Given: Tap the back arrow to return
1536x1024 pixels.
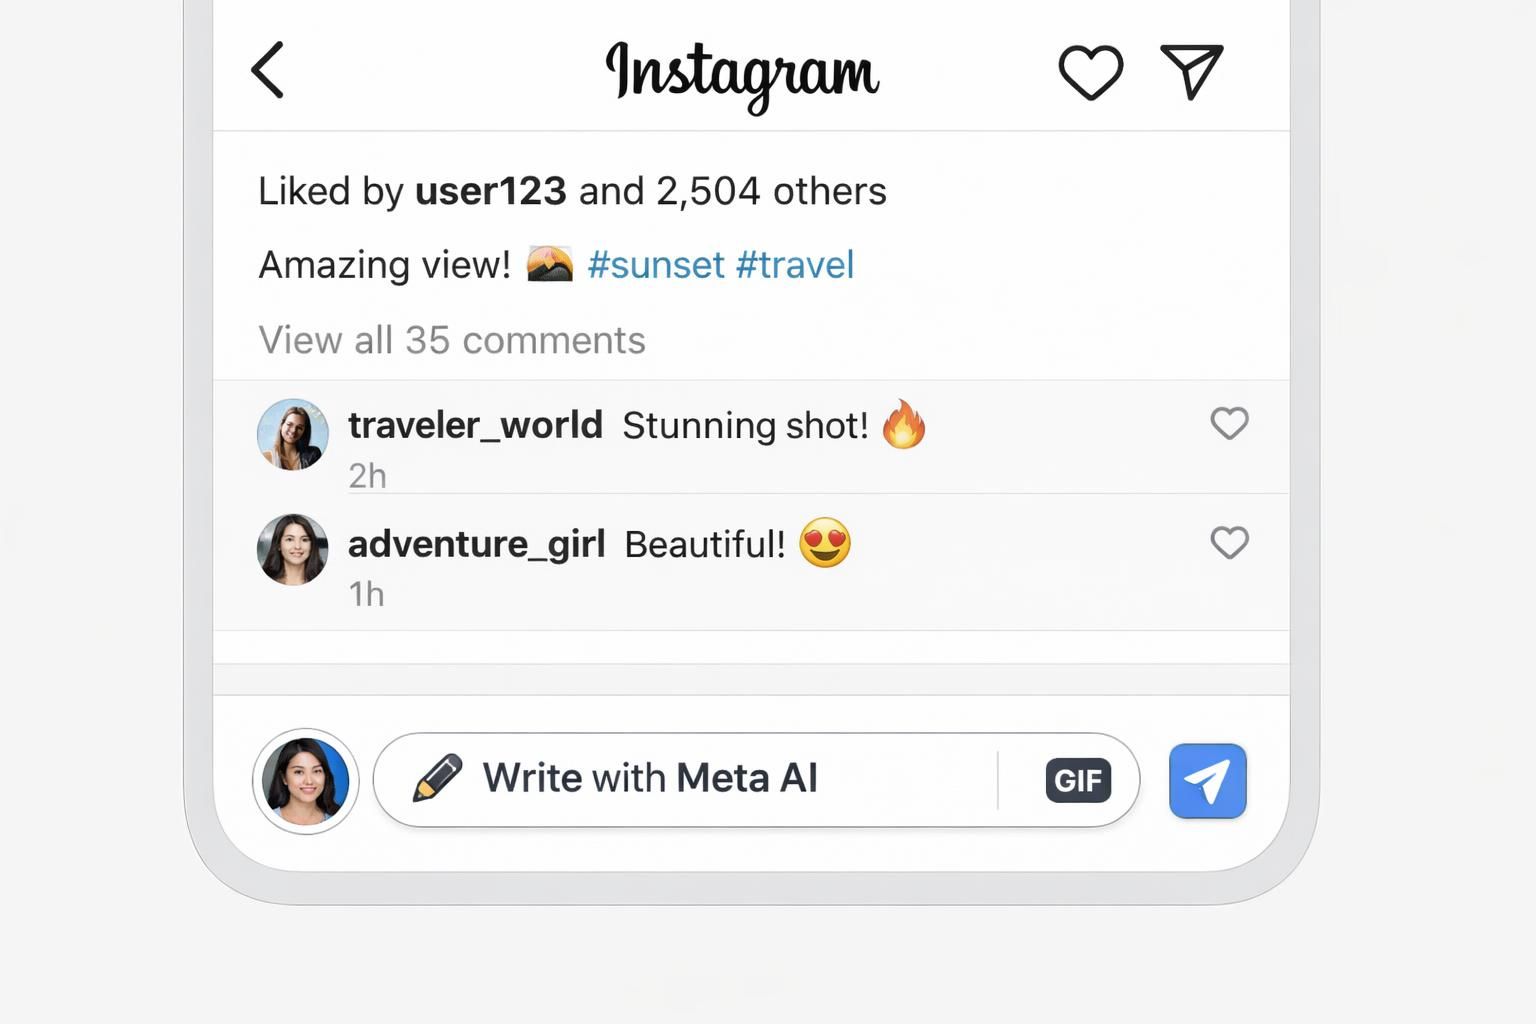Looking at the screenshot, I should click(267, 71).
